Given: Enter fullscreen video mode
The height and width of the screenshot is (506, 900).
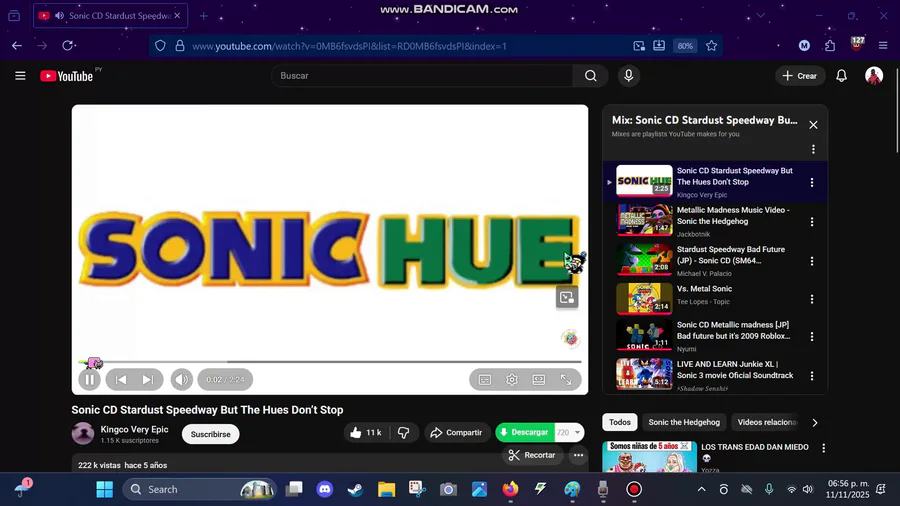Looking at the screenshot, I should (566, 380).
